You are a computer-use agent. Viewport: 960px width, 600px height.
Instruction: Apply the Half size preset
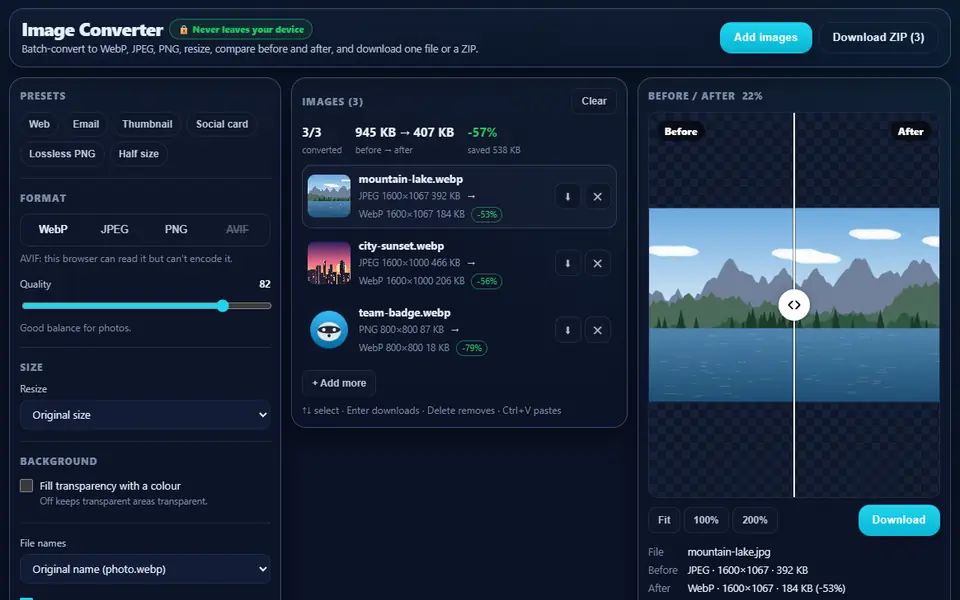(x=138, y=154)
